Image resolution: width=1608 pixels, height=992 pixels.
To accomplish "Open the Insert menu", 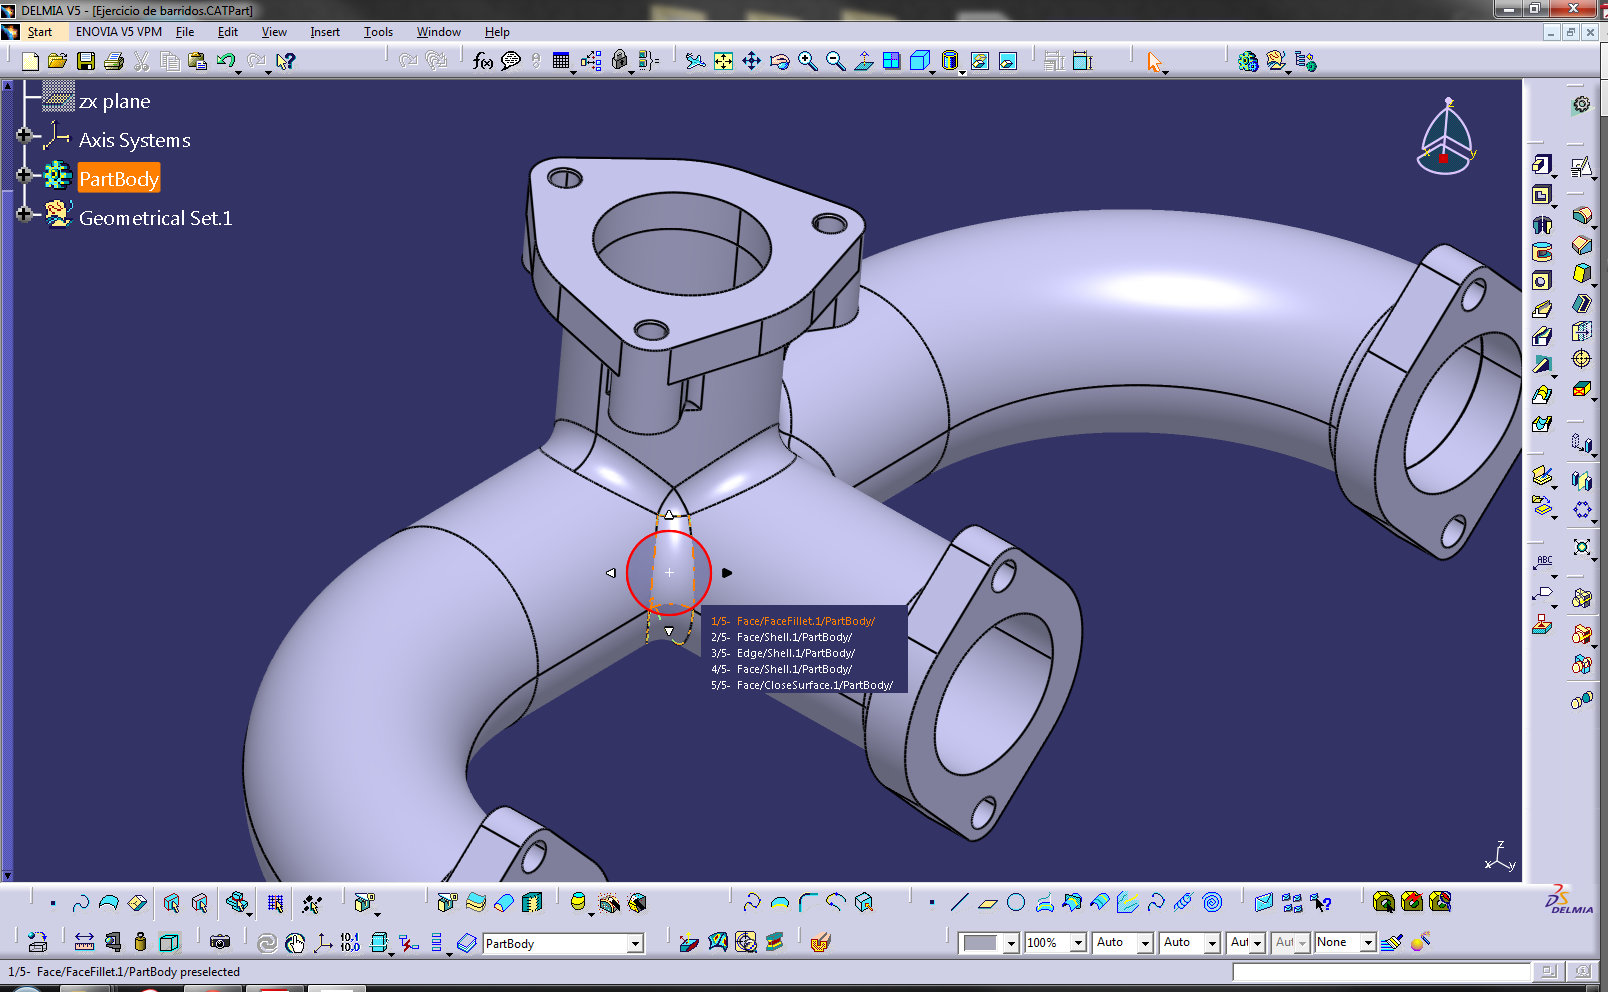I will (324, 32).
